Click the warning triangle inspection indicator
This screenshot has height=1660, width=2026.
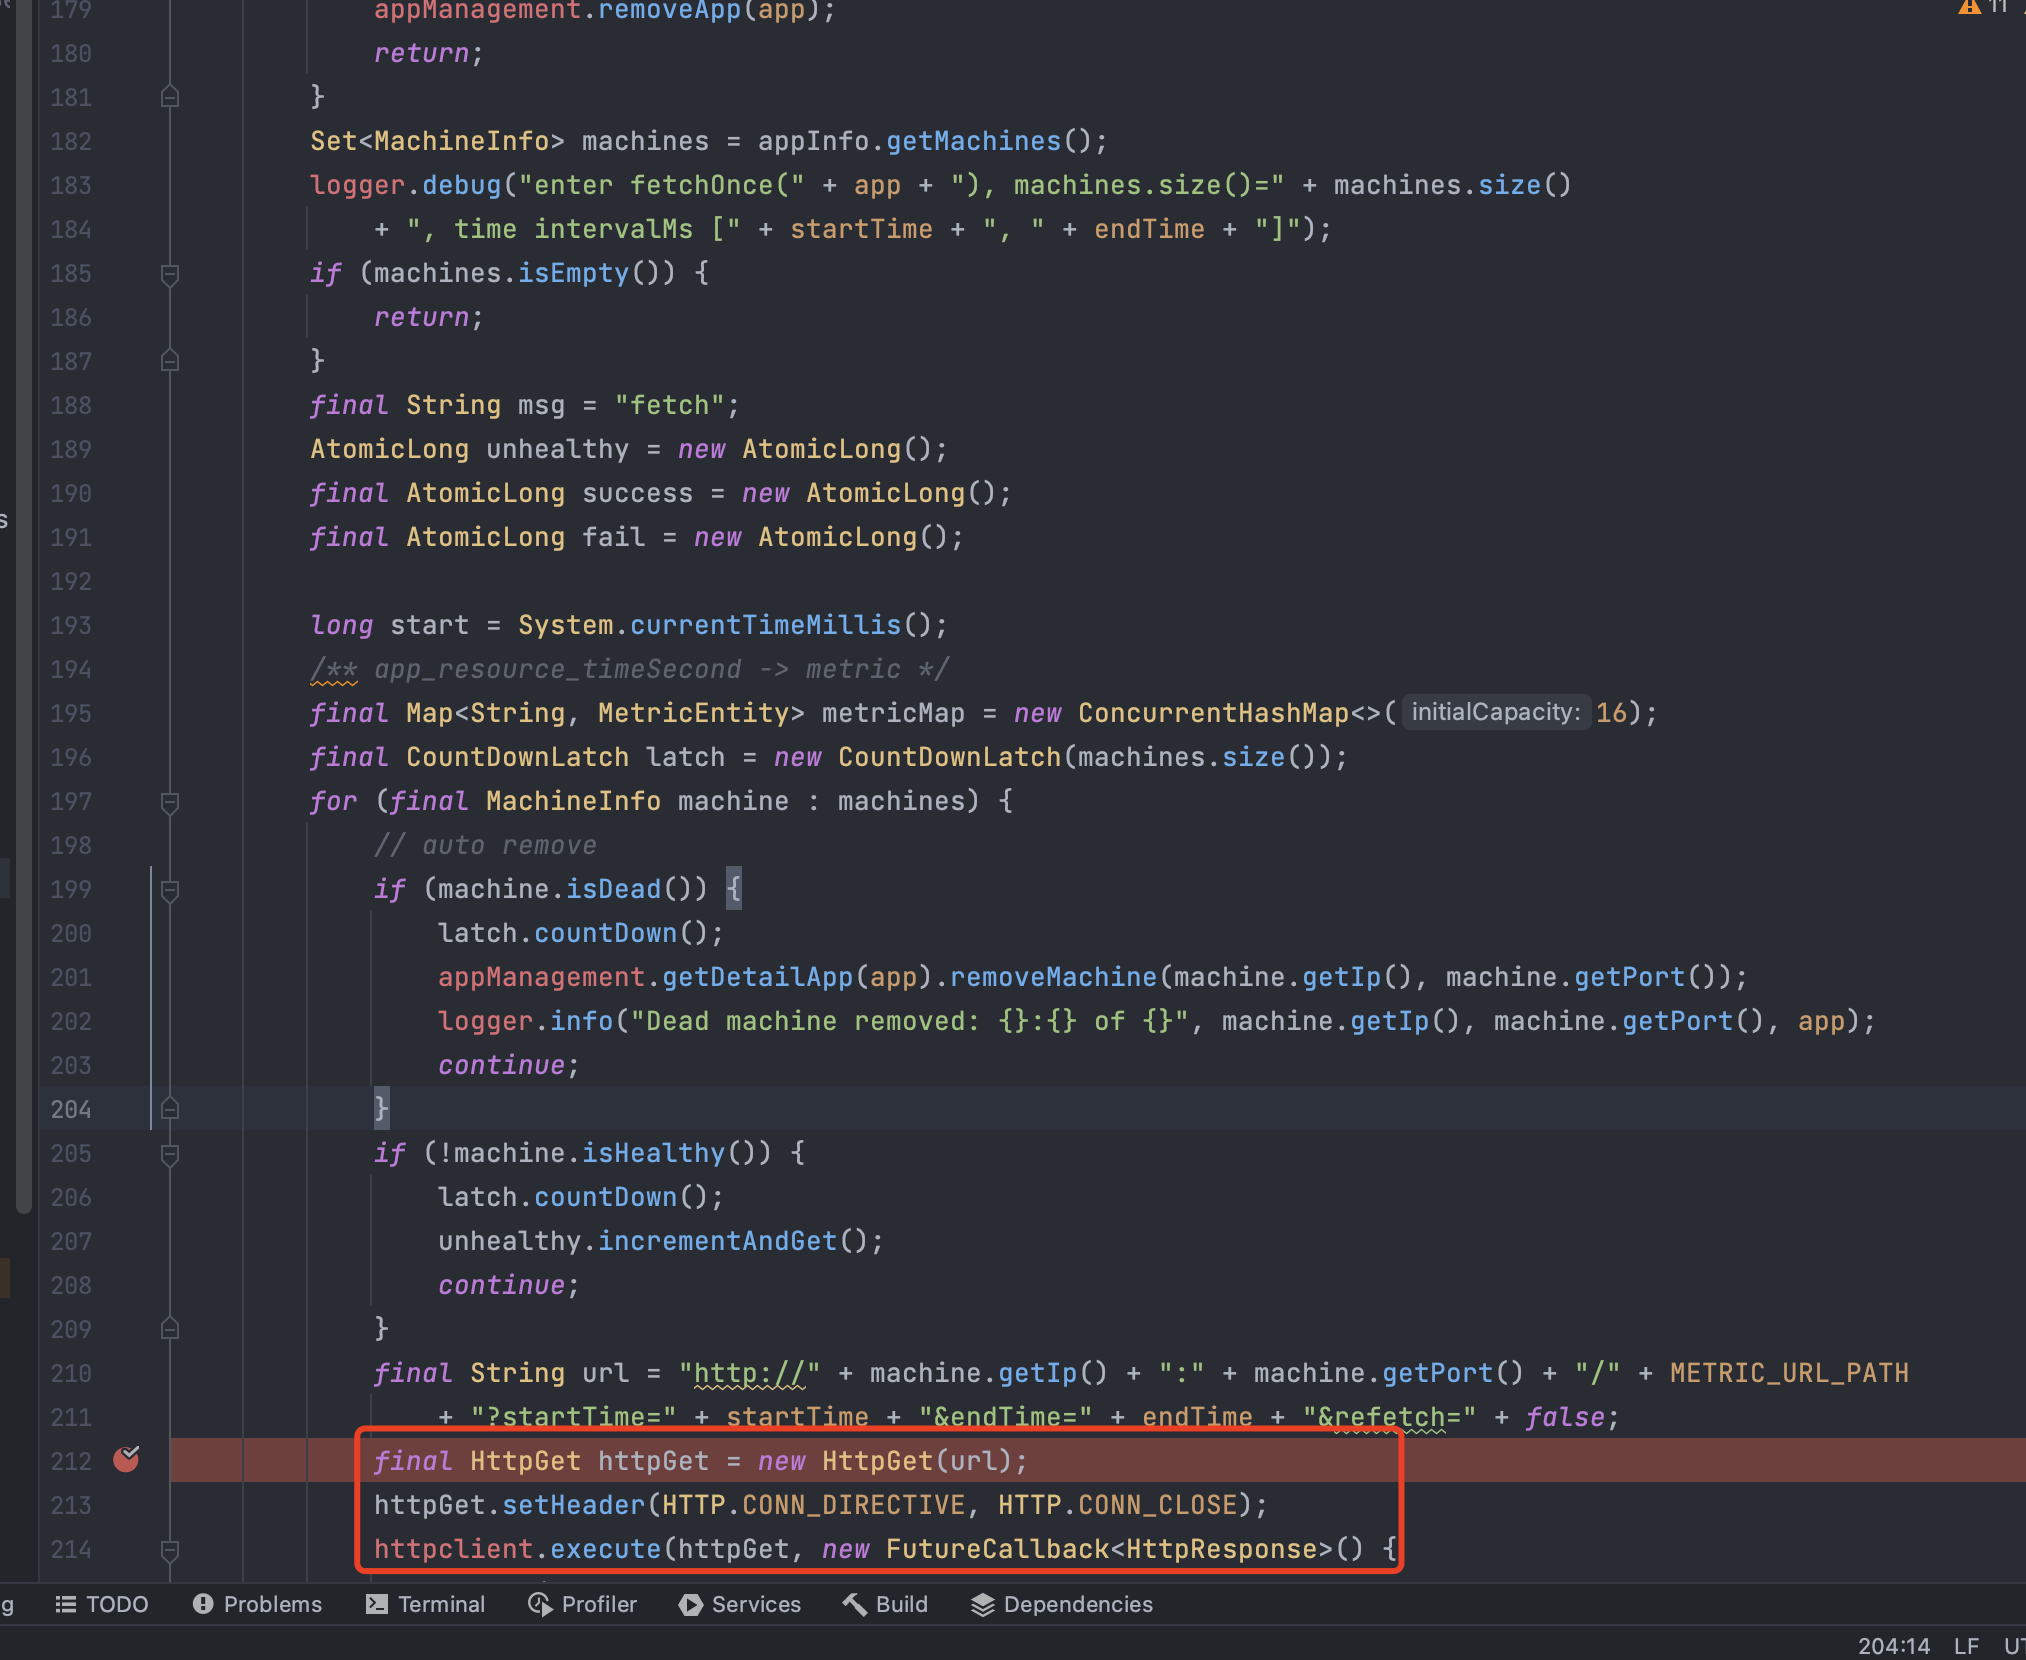tap(1969, 8)
